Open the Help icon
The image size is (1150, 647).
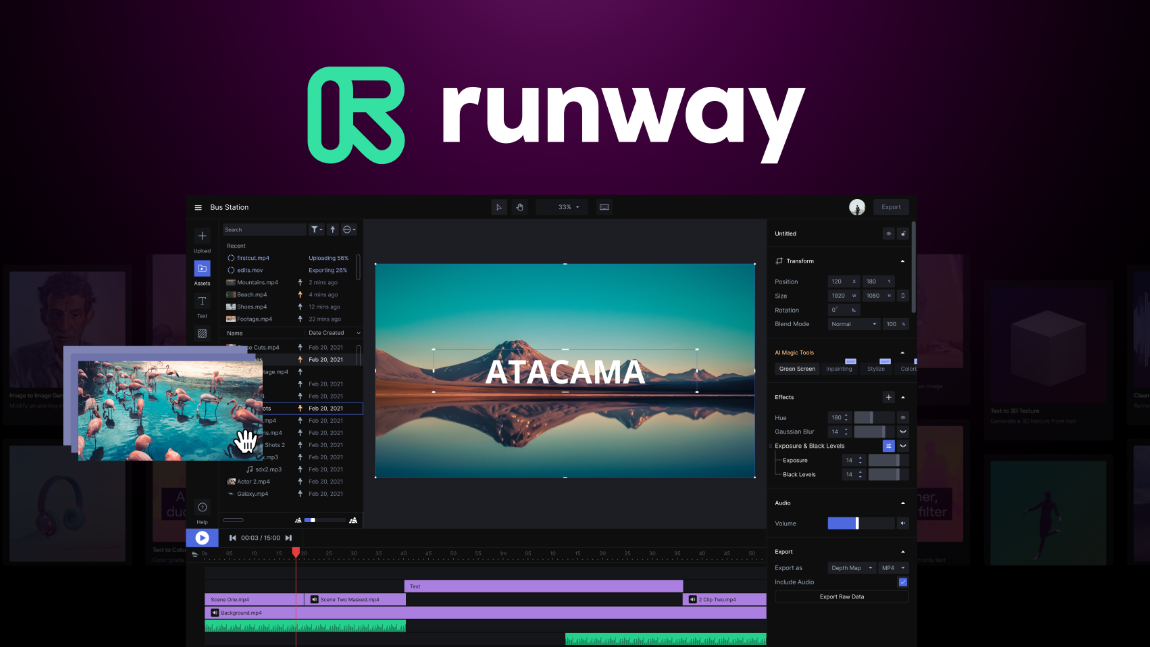pyautogui.click(x=202, y=508)
